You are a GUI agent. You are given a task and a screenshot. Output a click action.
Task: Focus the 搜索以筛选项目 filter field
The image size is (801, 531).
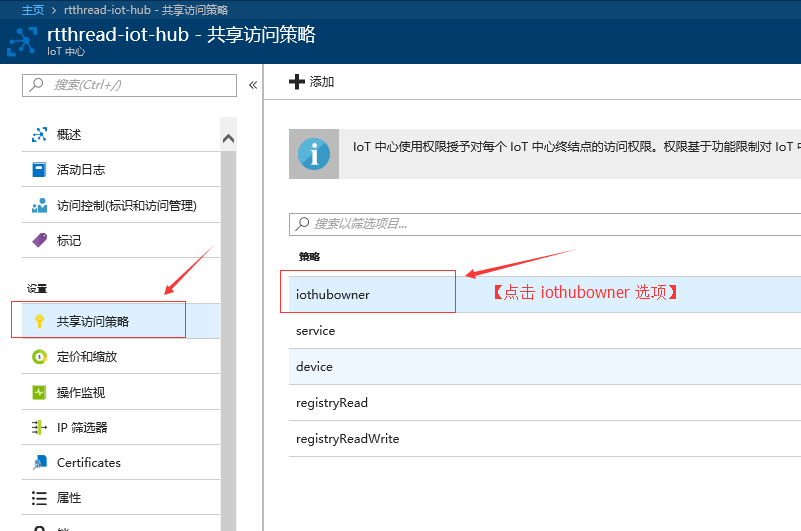(x=545, y=224)
